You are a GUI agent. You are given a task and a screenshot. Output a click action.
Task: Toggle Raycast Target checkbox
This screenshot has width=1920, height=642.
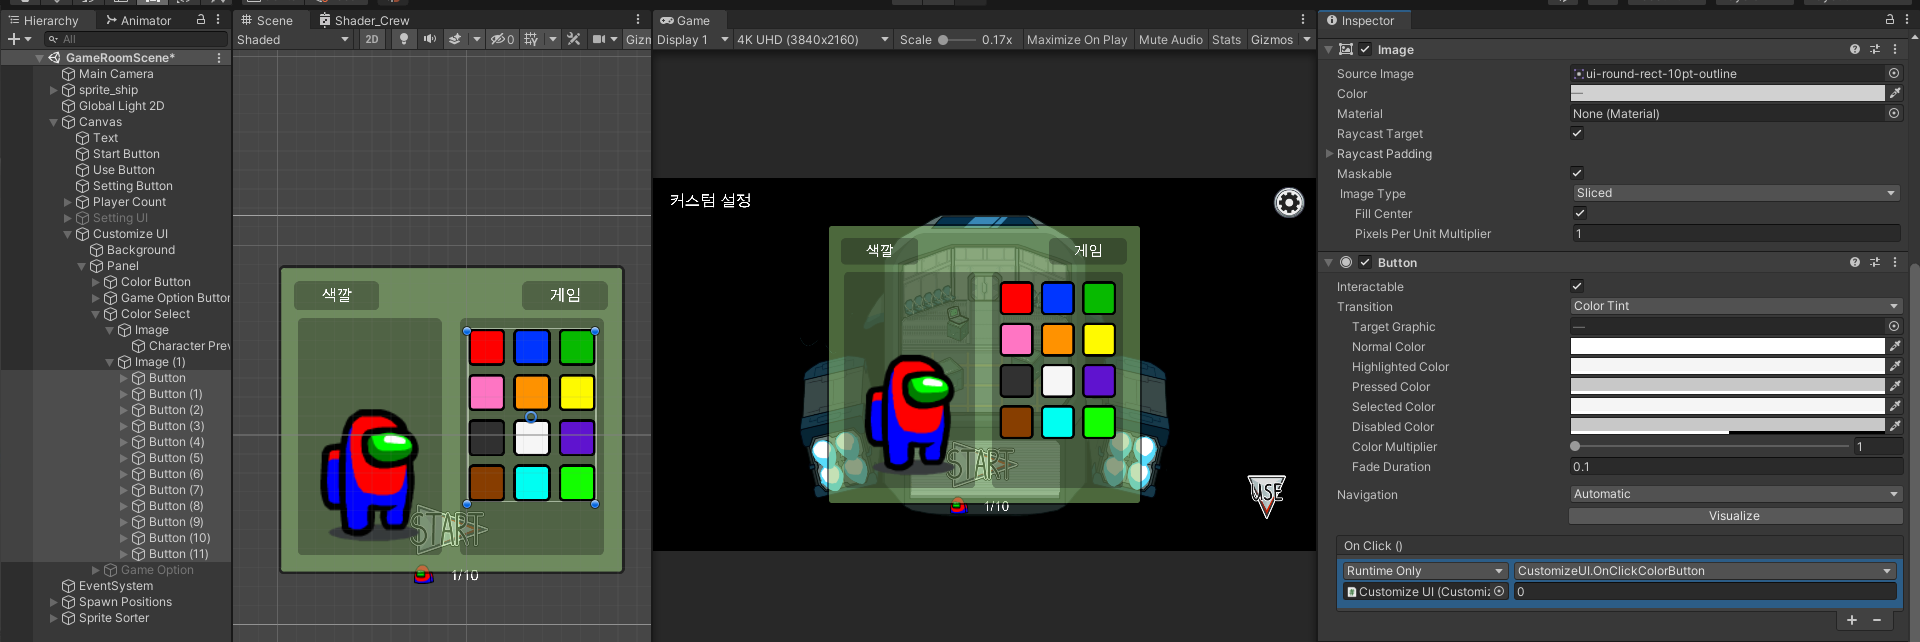pos(1577,133)
